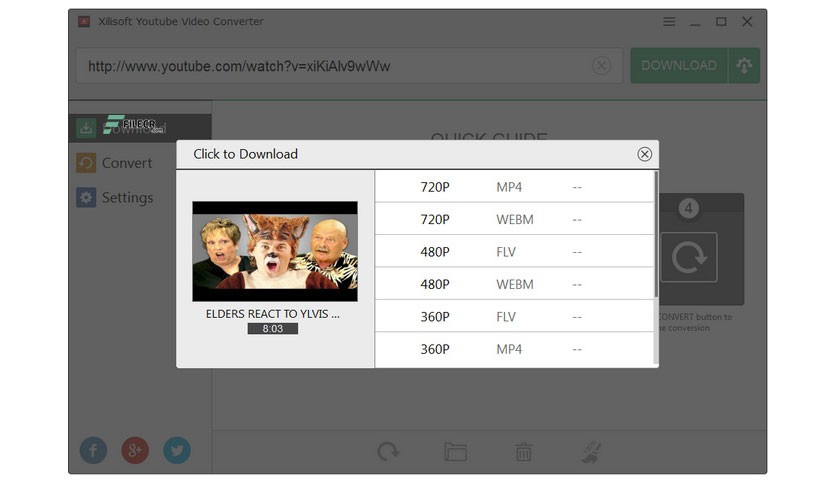Click the Xilisoft app icon in title bar

click(x=84, y=21)
